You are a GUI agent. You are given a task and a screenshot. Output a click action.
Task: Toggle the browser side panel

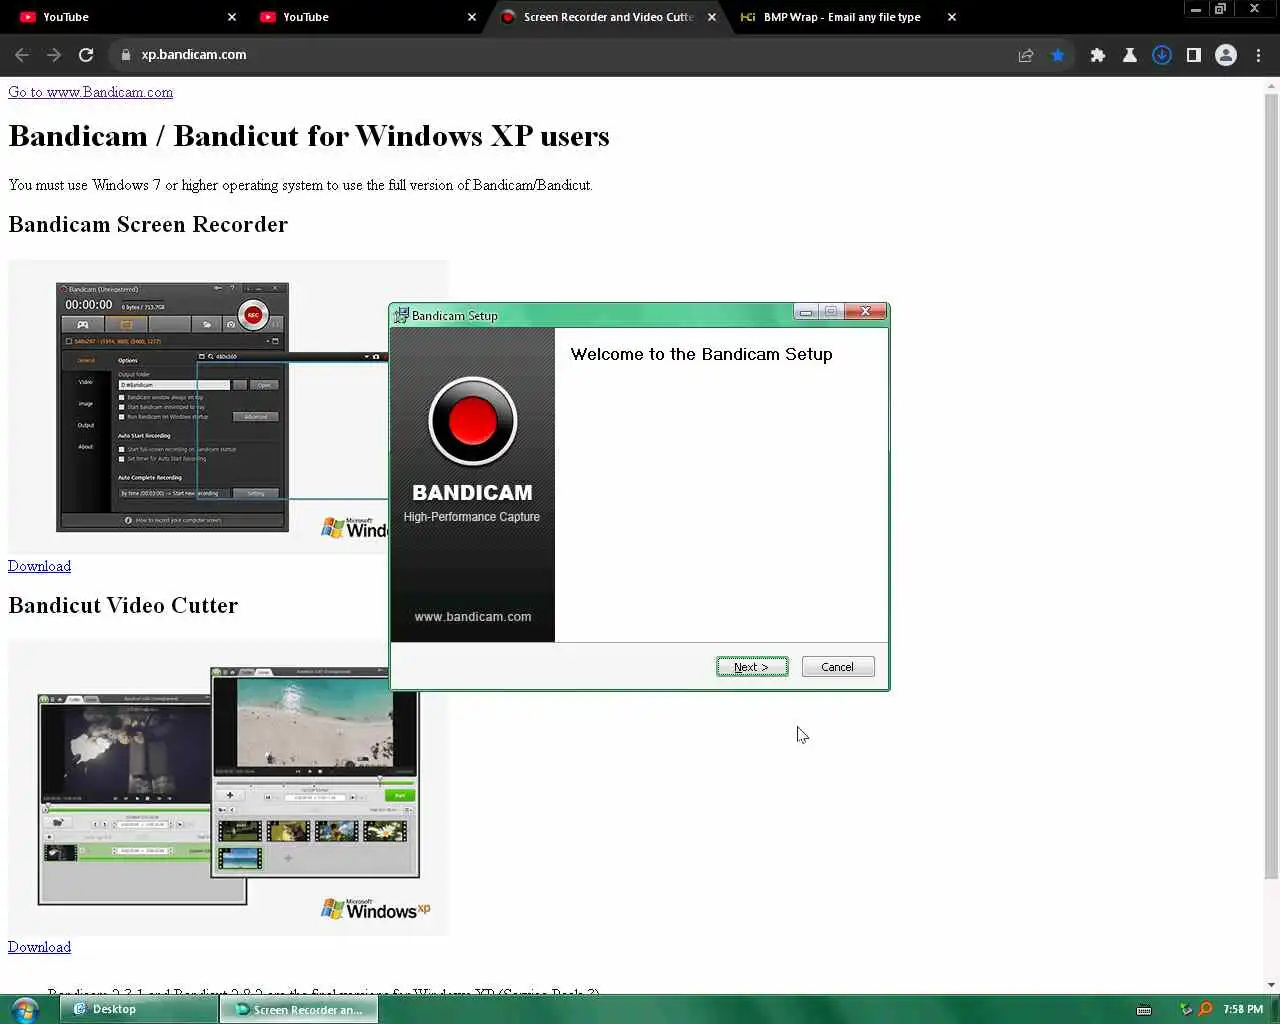pyautogui.click(x=1194, y=55)
